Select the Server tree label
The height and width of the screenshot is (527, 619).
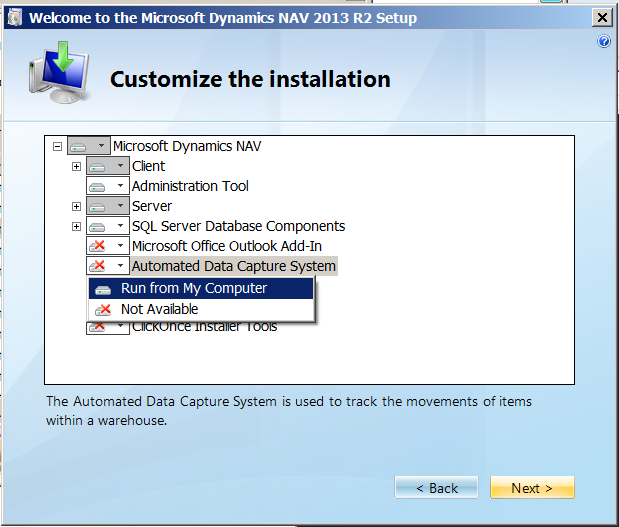(152, 206)
